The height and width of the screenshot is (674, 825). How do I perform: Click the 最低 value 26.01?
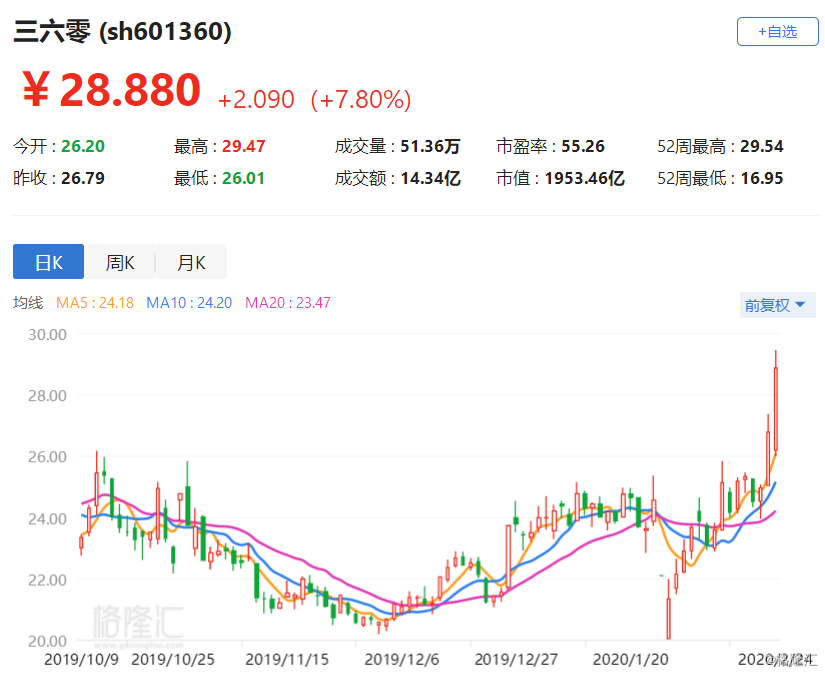pos(243,178)
